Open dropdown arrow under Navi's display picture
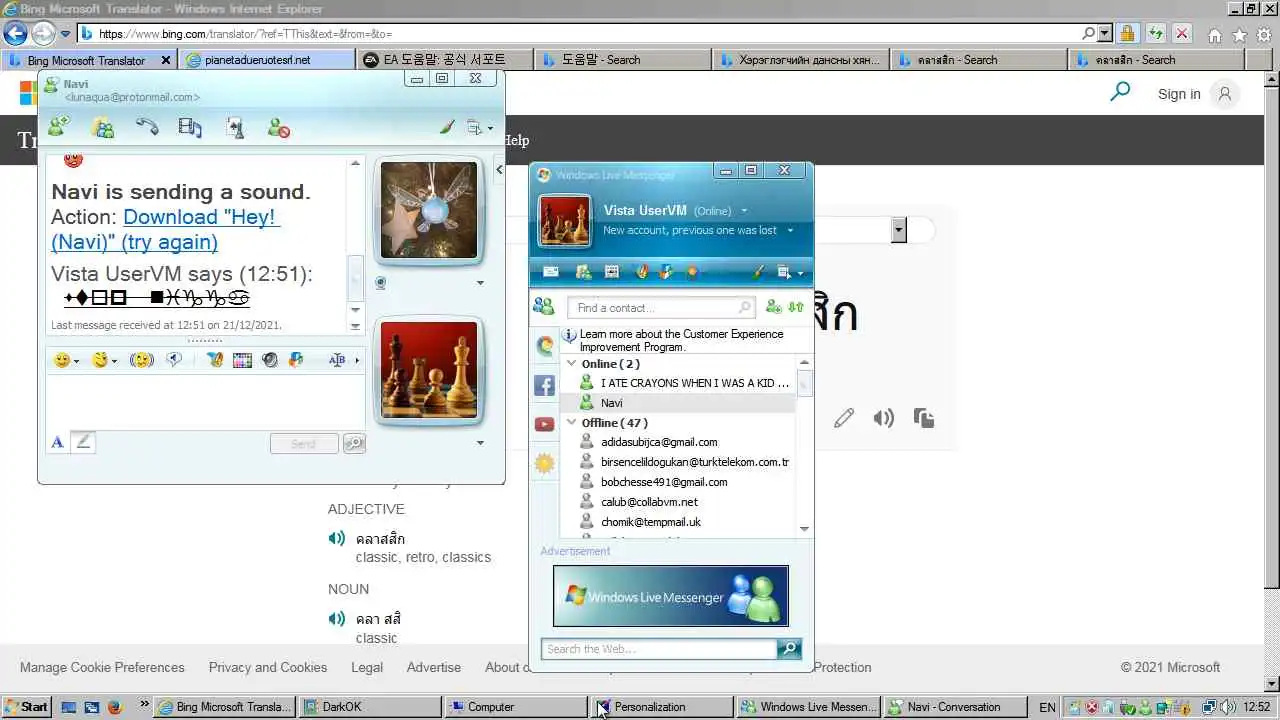 click(480, 283)
